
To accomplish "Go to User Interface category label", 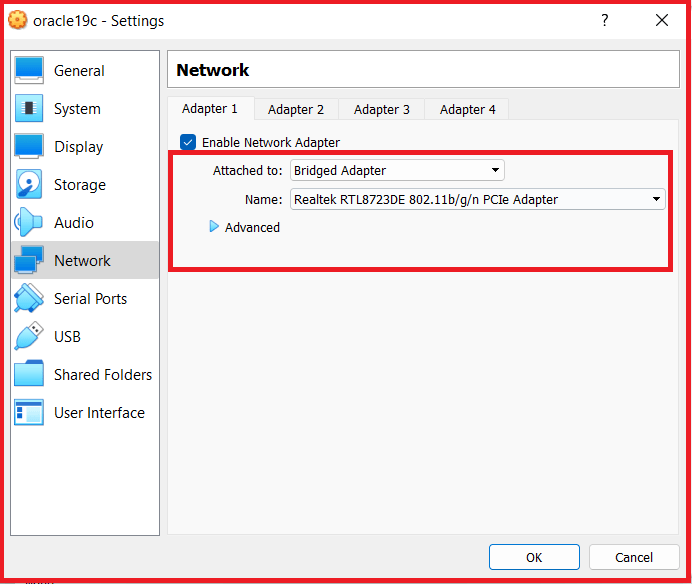I will point(99,412).
